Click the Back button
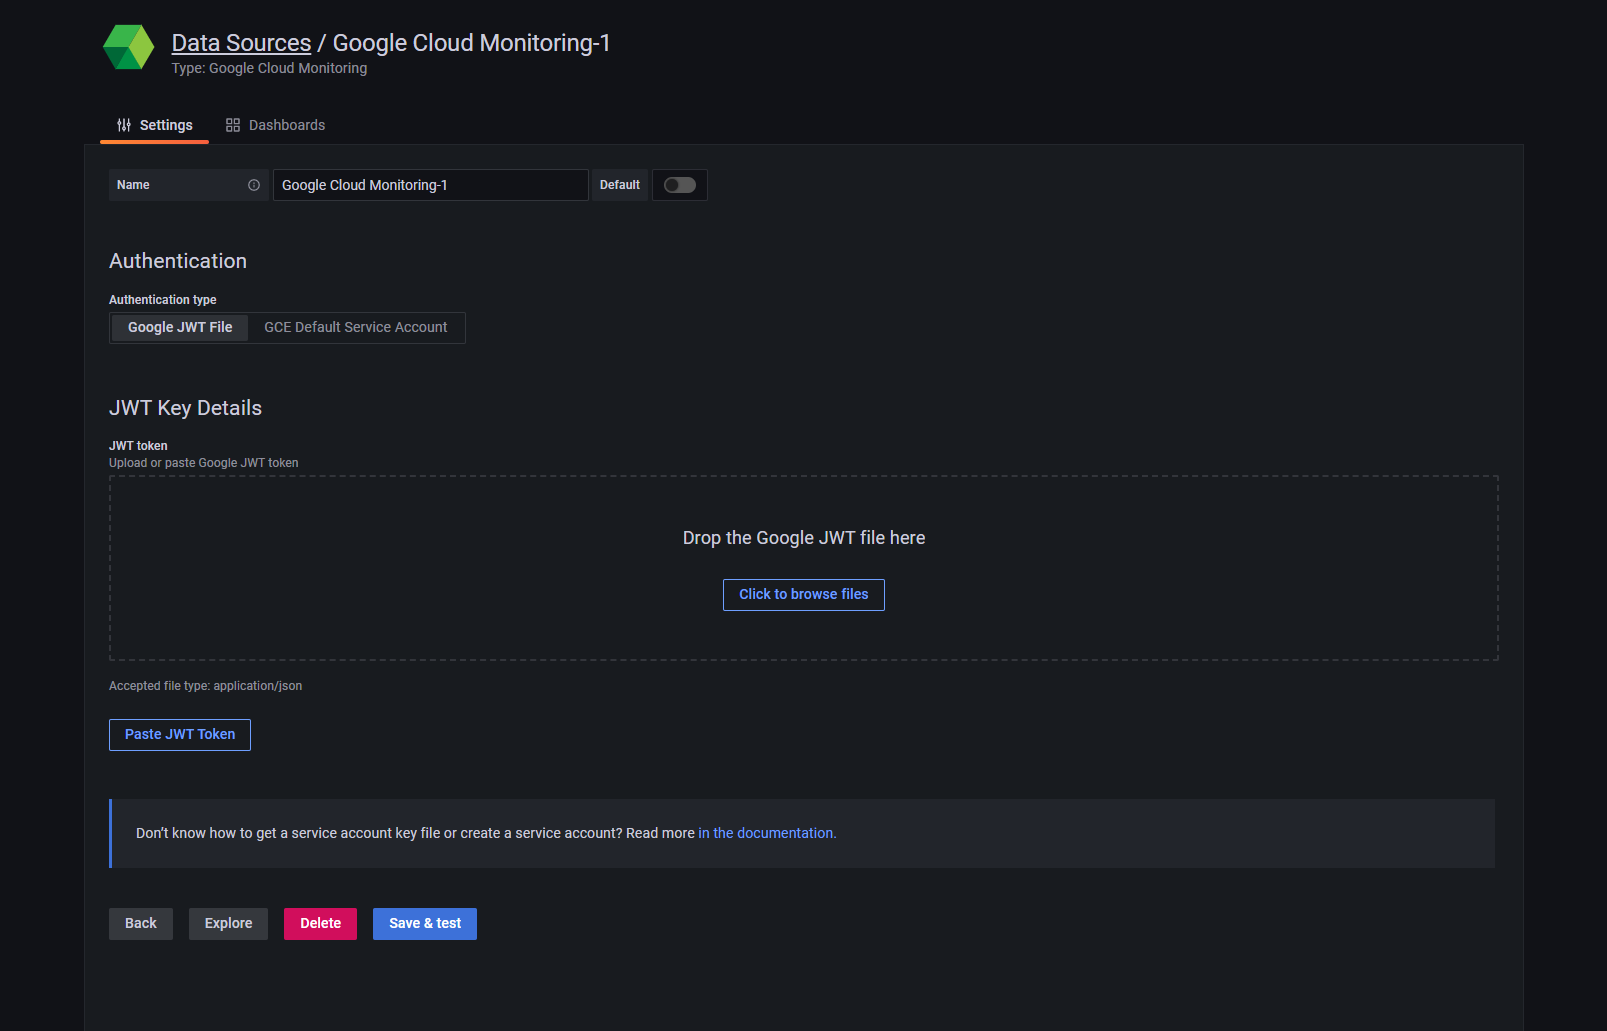 (141, 924)
